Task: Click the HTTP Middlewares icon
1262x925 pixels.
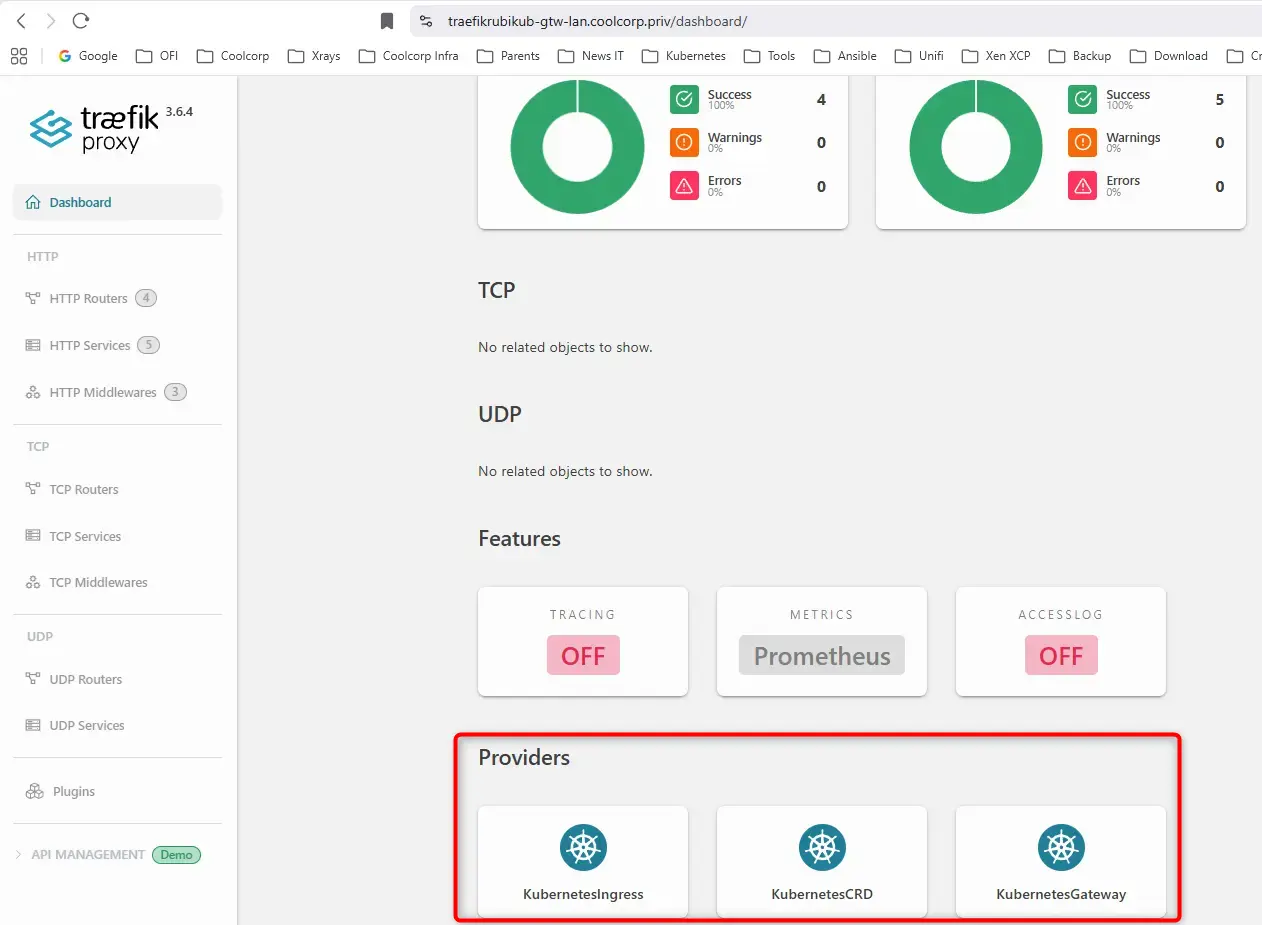Action: [31, 392]
